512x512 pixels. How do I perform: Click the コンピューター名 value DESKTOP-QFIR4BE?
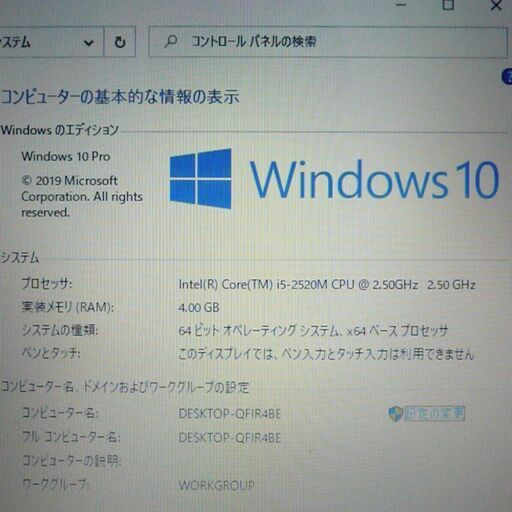point(230,414)
